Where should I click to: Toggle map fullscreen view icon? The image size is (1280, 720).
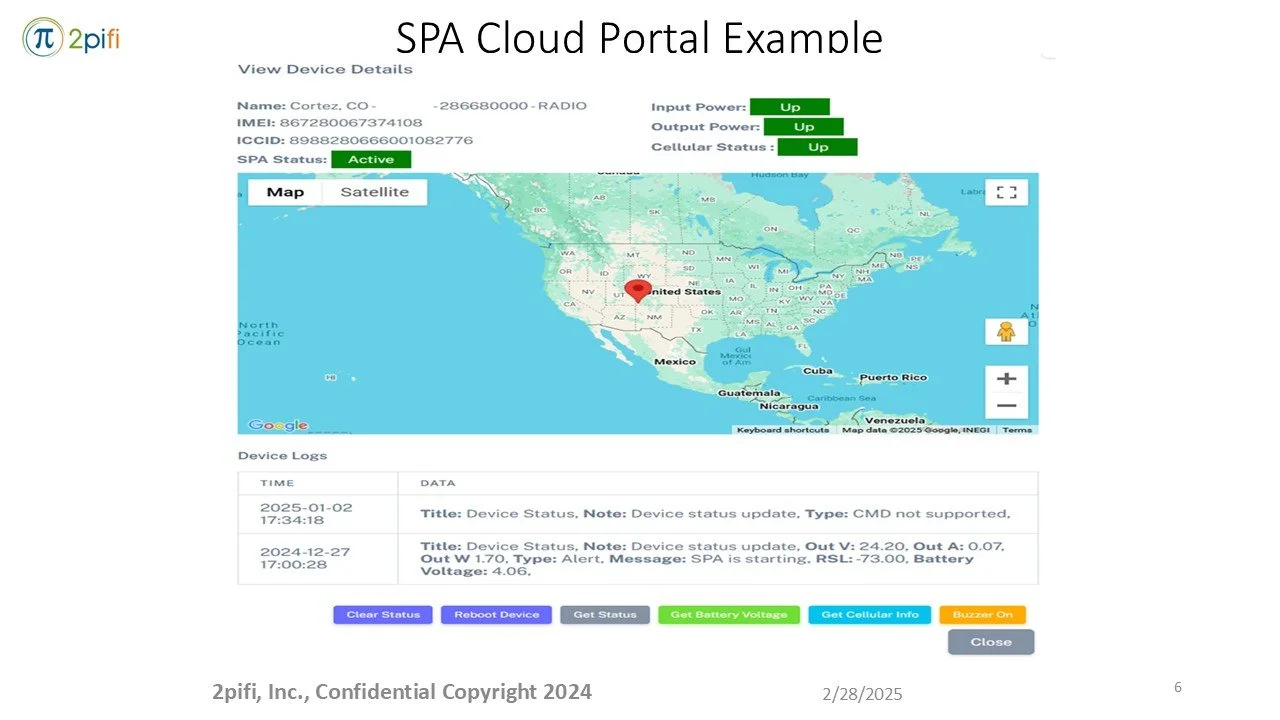point(1006,192)
